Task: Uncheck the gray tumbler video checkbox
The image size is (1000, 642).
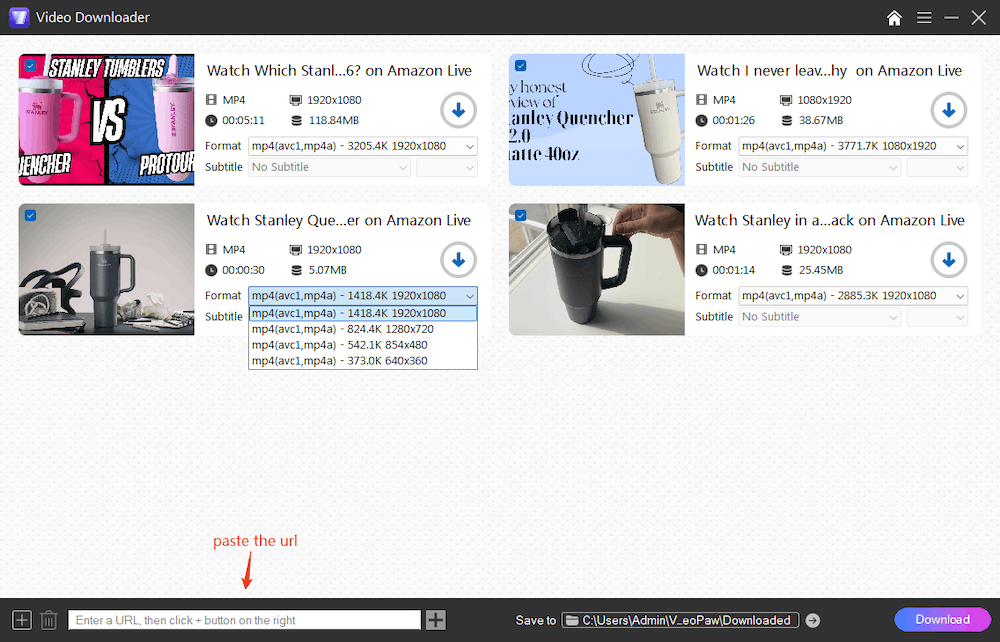Action: [30, 215]
